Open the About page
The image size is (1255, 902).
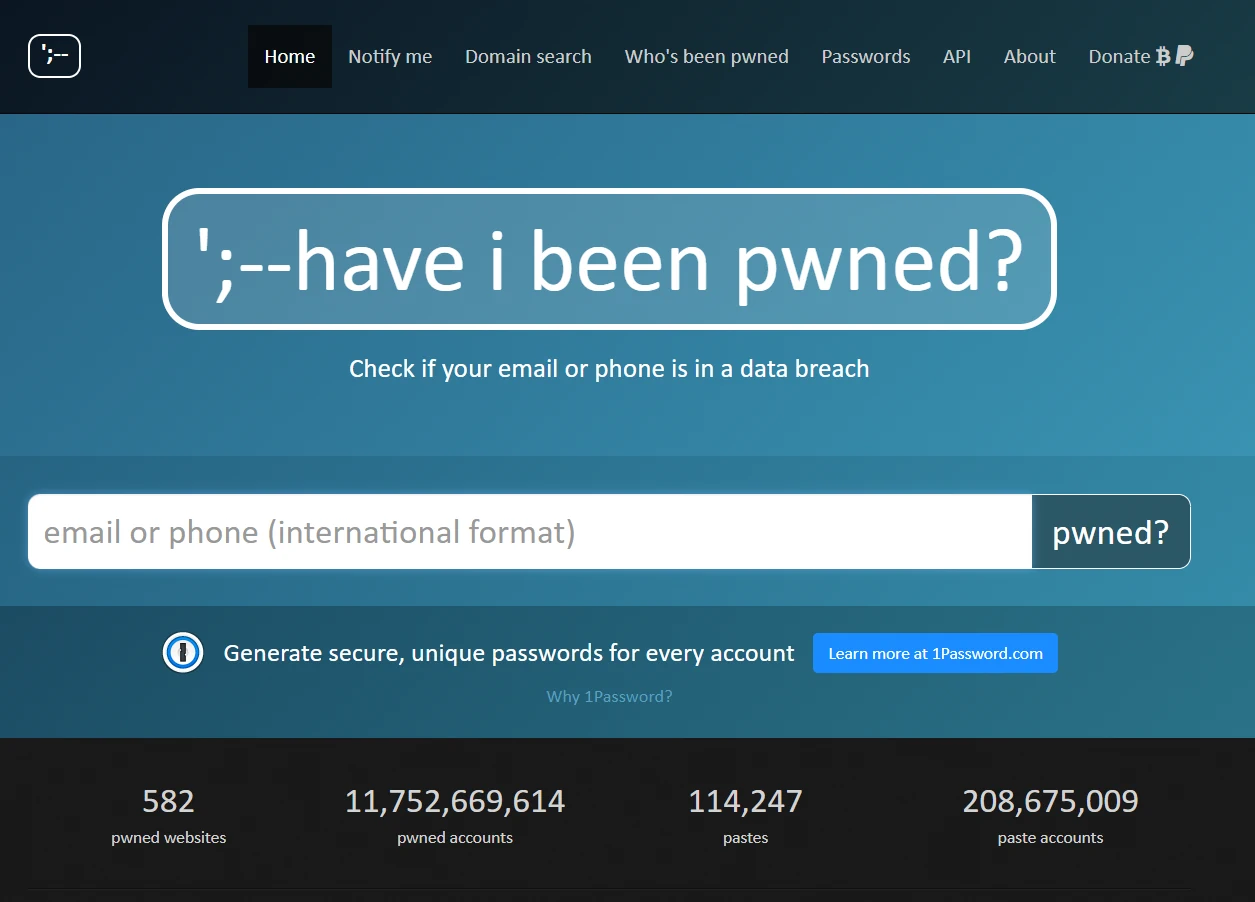[x=1029, y=57]
